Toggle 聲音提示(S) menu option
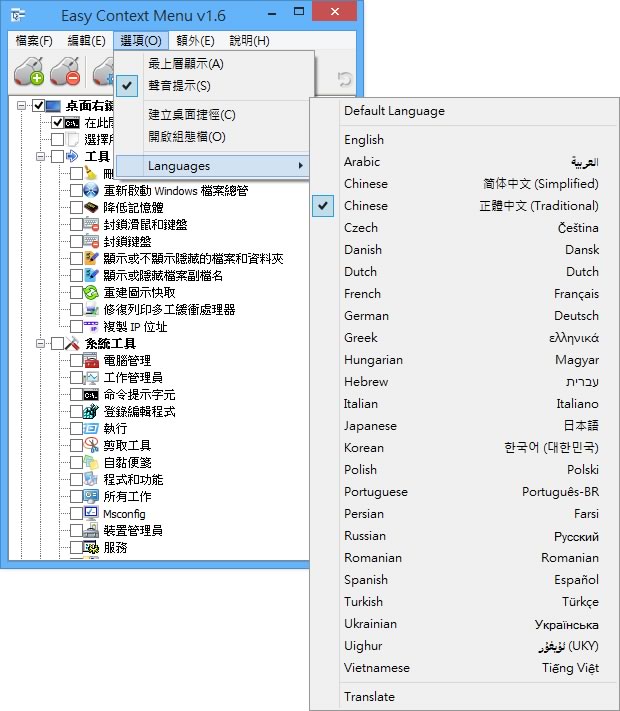The image size is (620, 711). tap(212, 86)
